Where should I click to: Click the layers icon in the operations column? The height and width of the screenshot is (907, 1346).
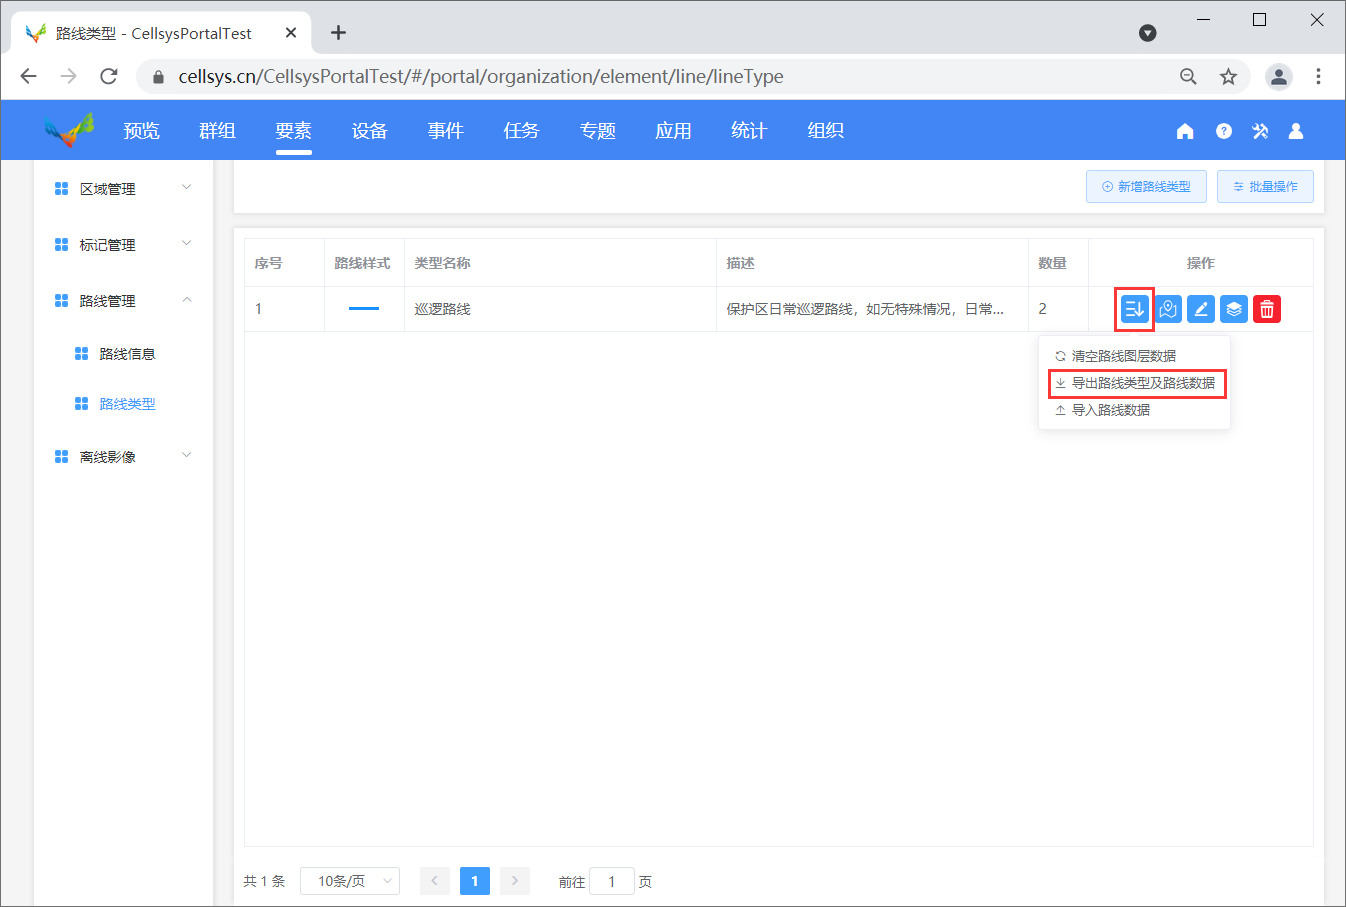click(x=1234, y=309)
